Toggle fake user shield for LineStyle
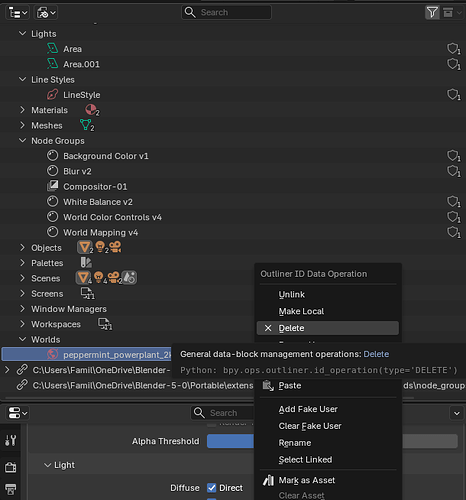 pyautogui.click(x=454, y=95)
